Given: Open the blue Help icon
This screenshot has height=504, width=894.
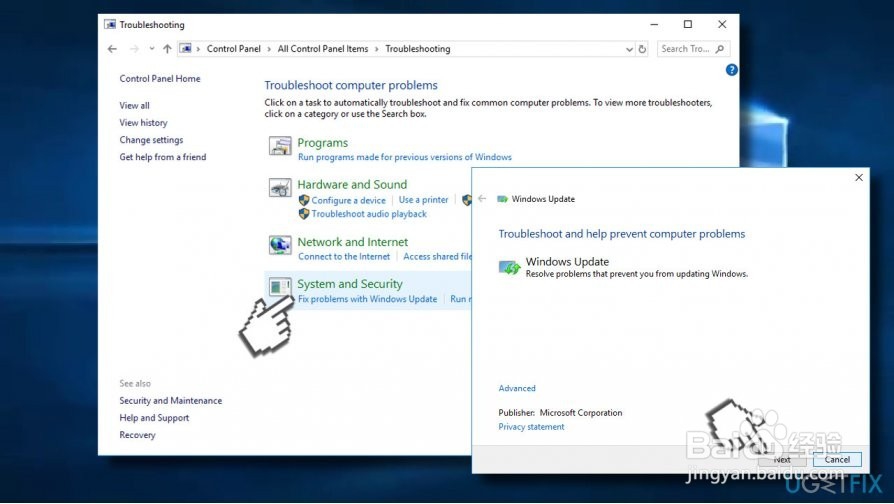Looking at the screenshot, I should point(732,70).
